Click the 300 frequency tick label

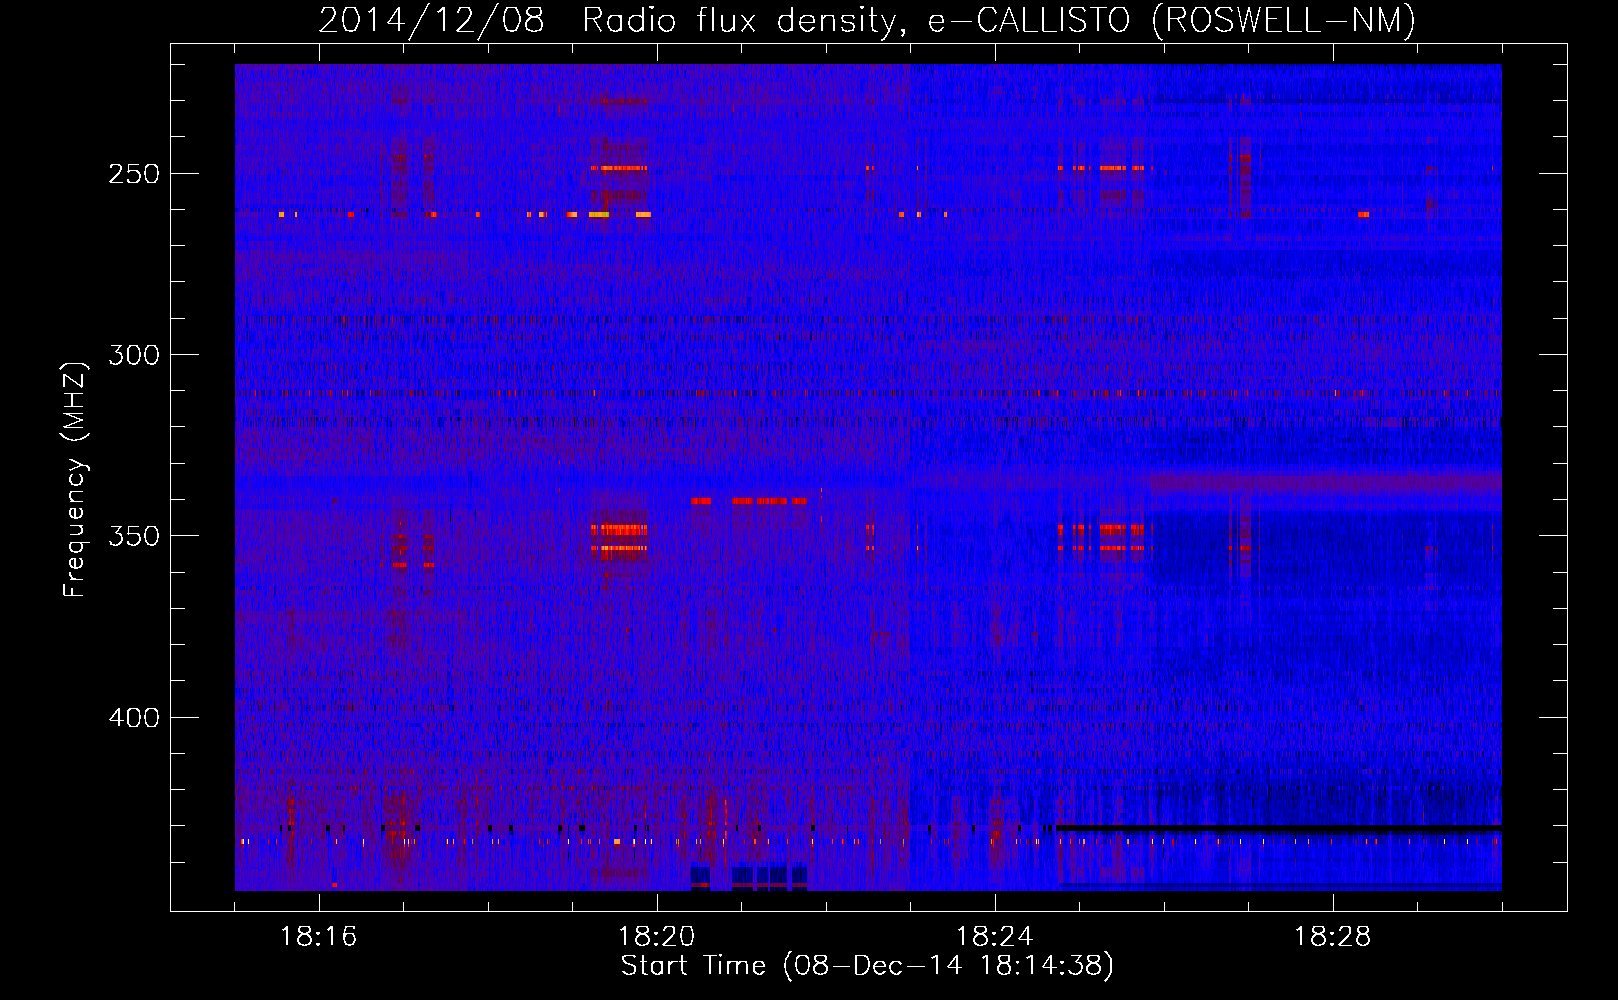(134, 355)
